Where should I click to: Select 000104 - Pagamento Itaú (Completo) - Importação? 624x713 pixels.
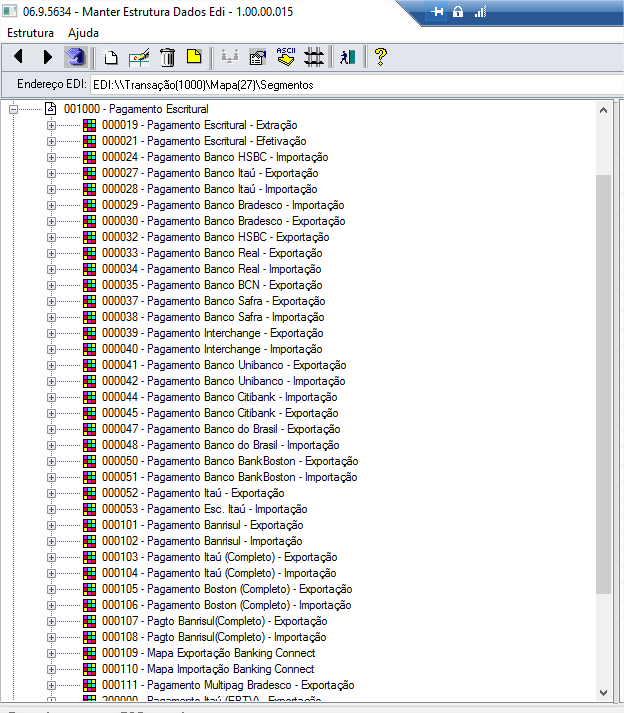tap(219, 573)
